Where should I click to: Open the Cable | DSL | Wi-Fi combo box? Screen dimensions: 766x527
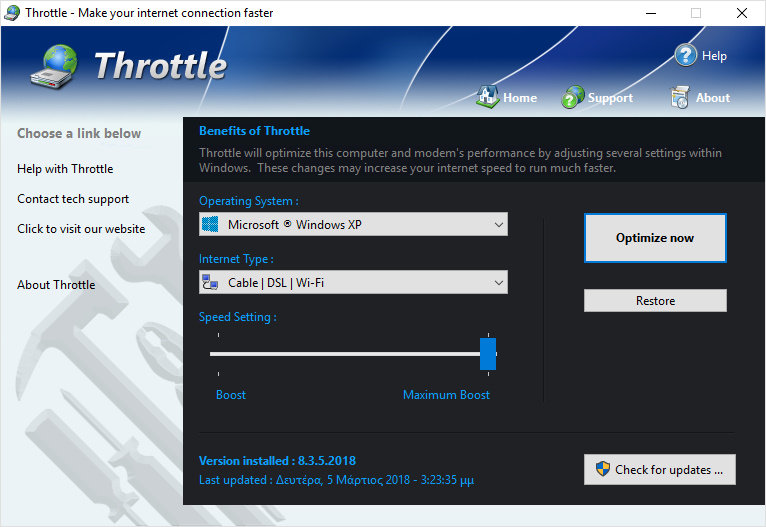(x=353, y=282)
